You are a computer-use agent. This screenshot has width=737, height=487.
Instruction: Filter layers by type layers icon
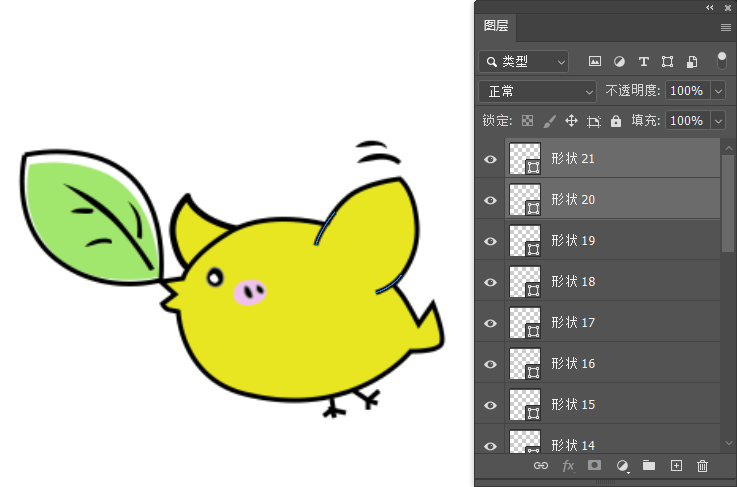point(643,62)
